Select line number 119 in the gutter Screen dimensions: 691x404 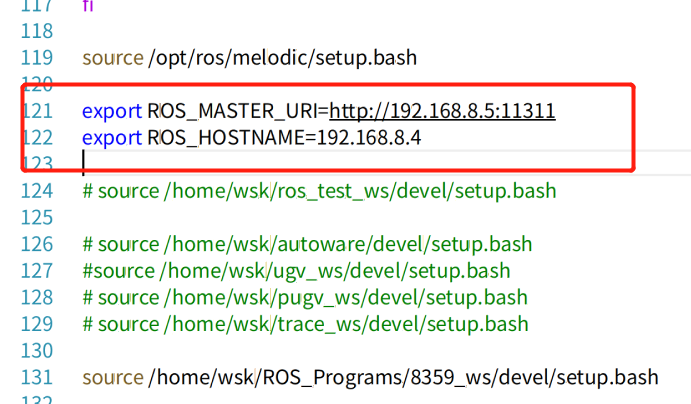[37, 58]
